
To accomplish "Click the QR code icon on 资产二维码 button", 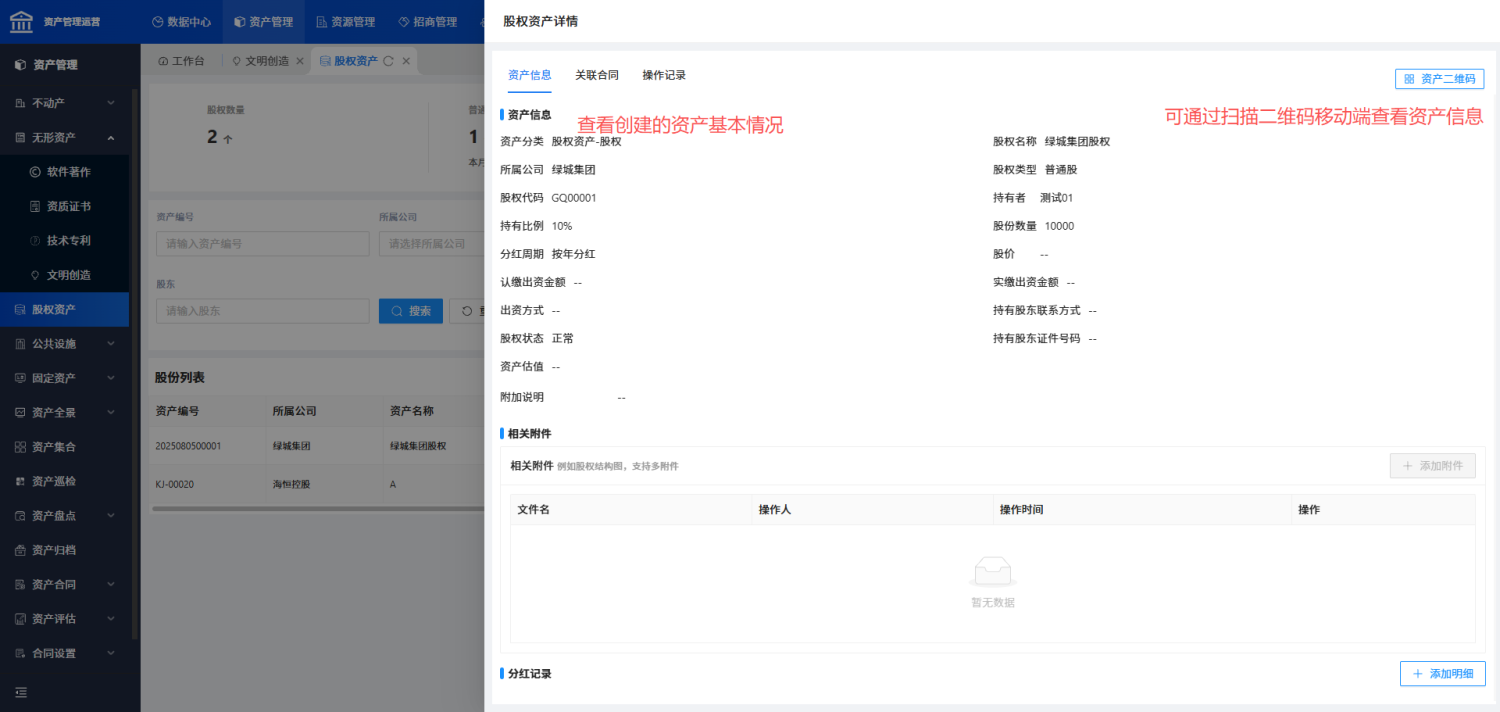I will pos(1409,79).
